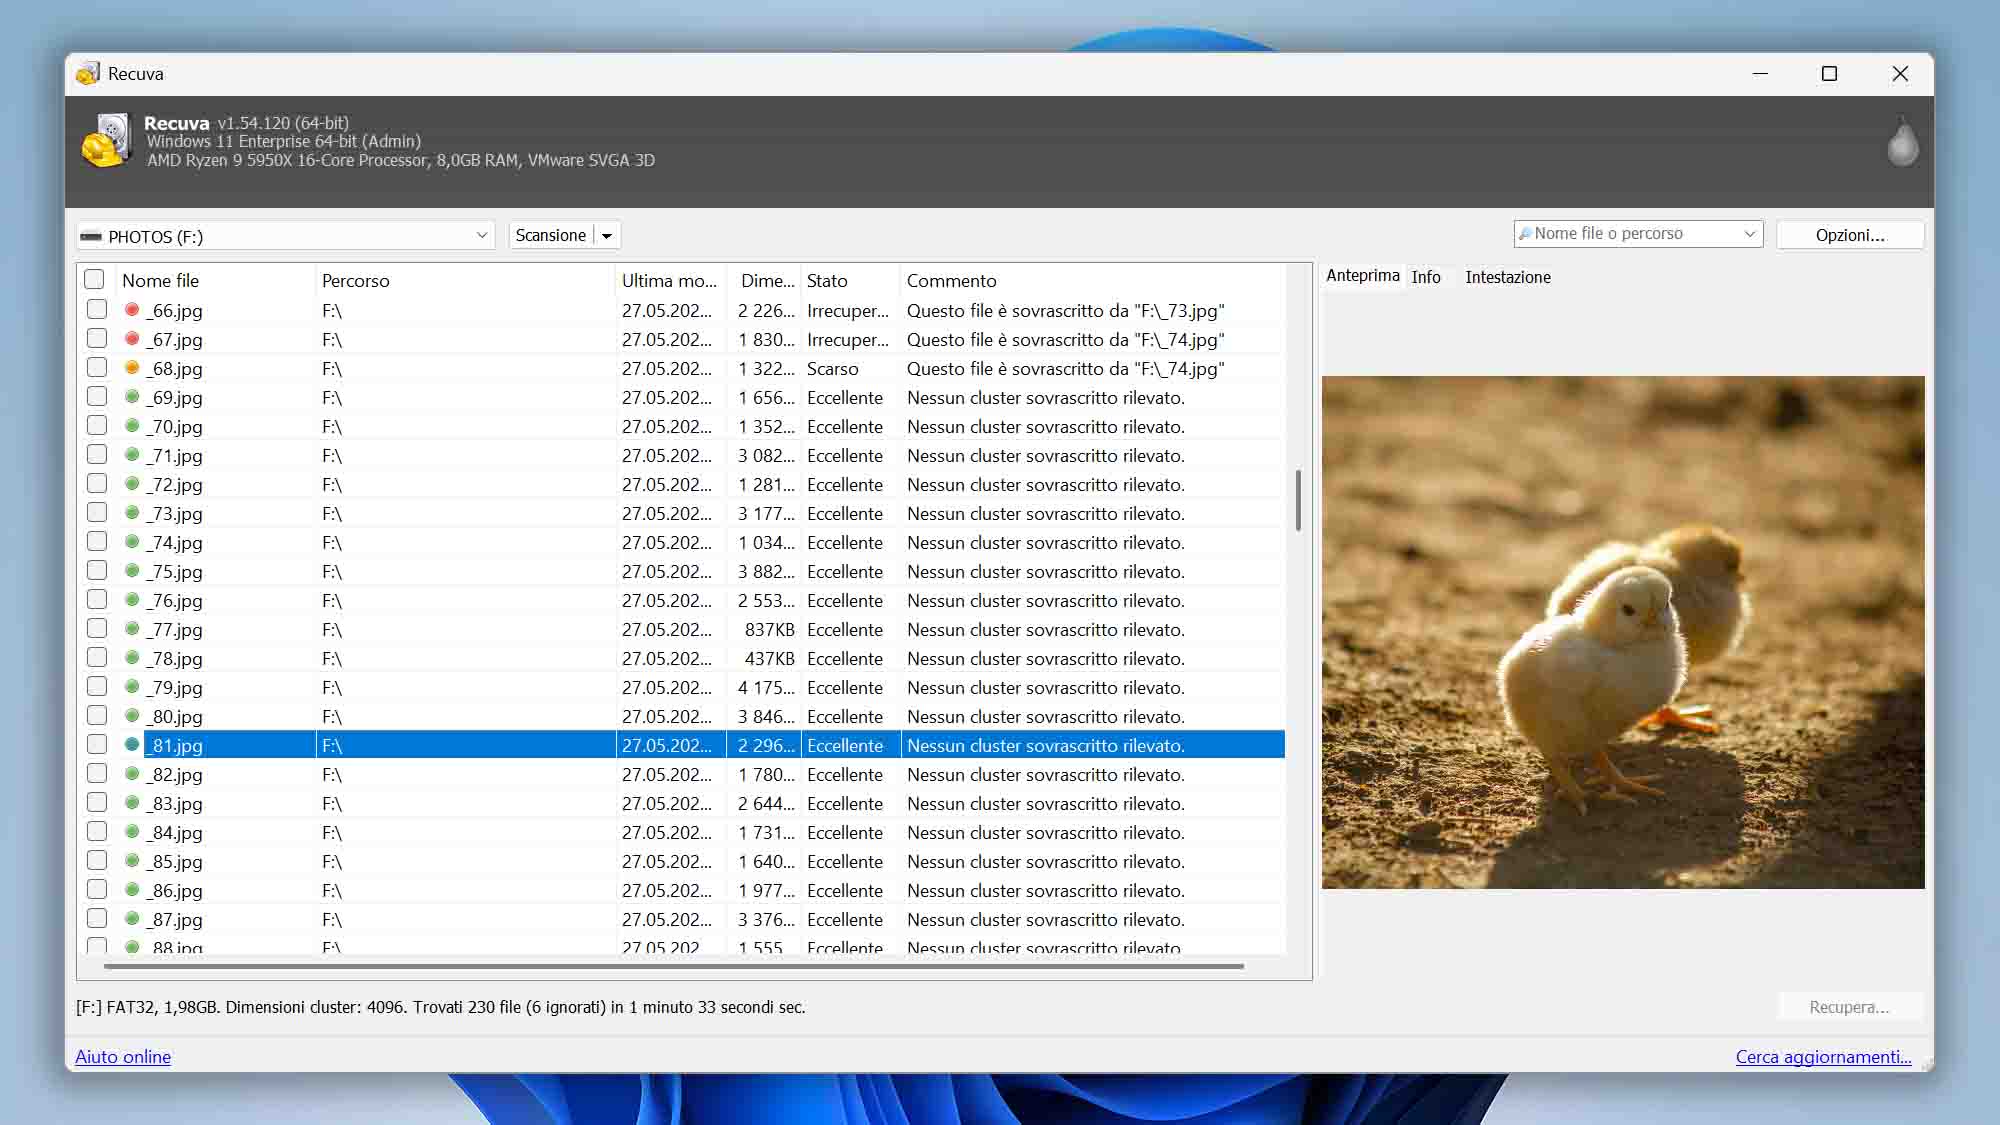Check the checkbox for _81.jpg
This screenshot has width=2000, height=1125.
pos(96,744)
